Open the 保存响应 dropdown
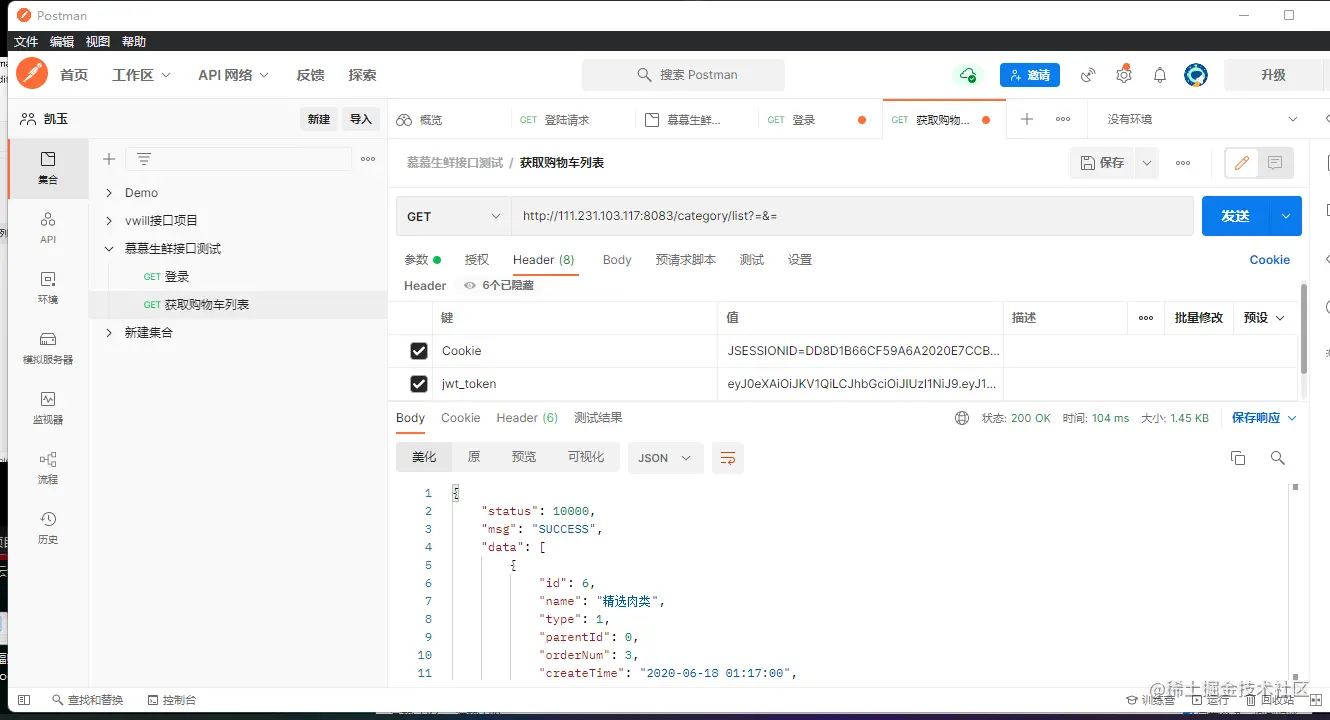1330x720 pixels. 1264,418
